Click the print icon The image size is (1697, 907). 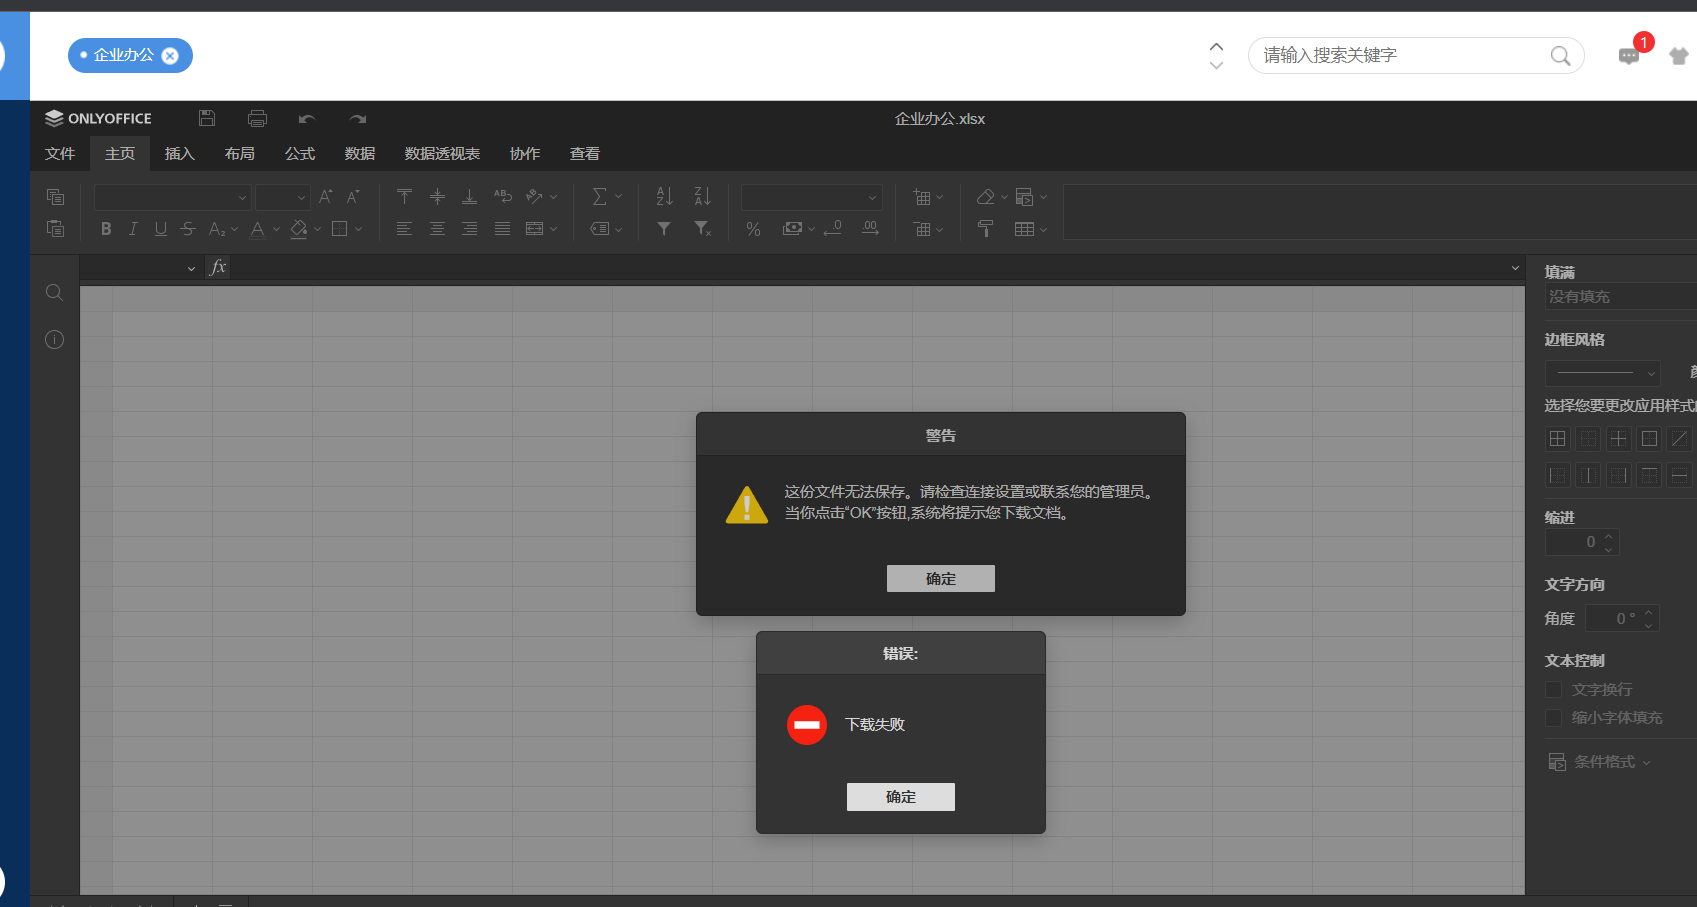(x=257, y=118)
